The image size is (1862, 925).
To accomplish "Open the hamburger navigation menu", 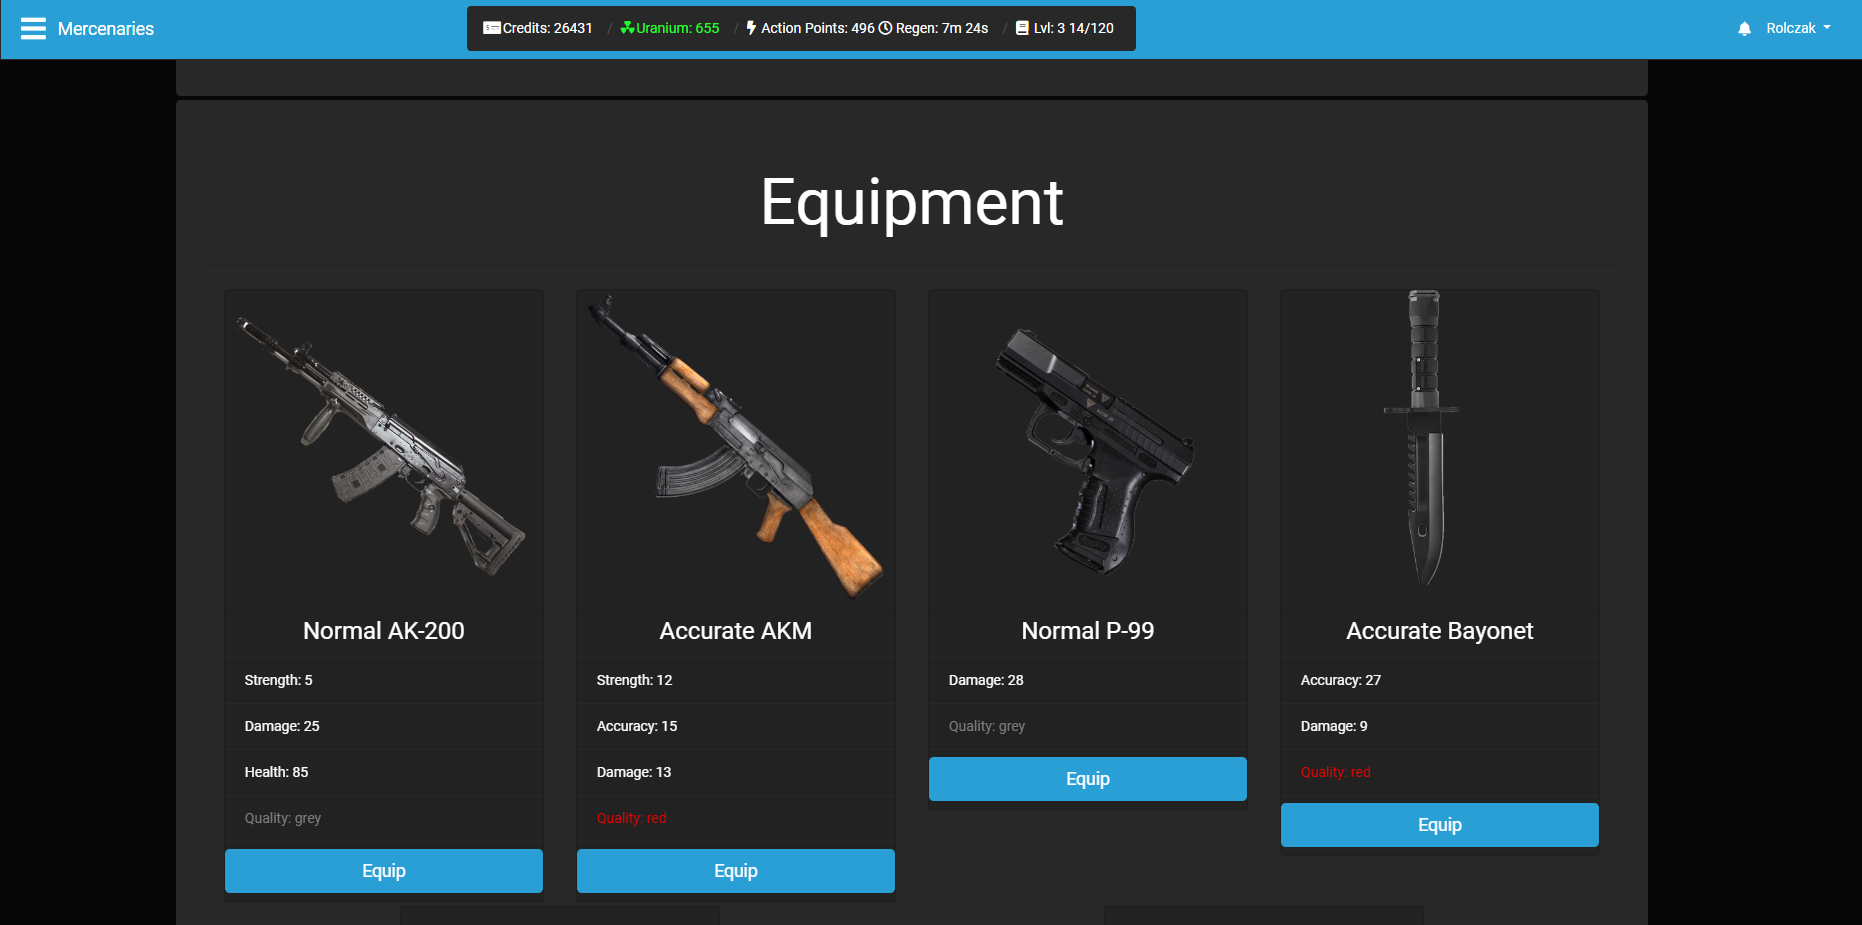I will pyautogui.click(x=33, y=28).
